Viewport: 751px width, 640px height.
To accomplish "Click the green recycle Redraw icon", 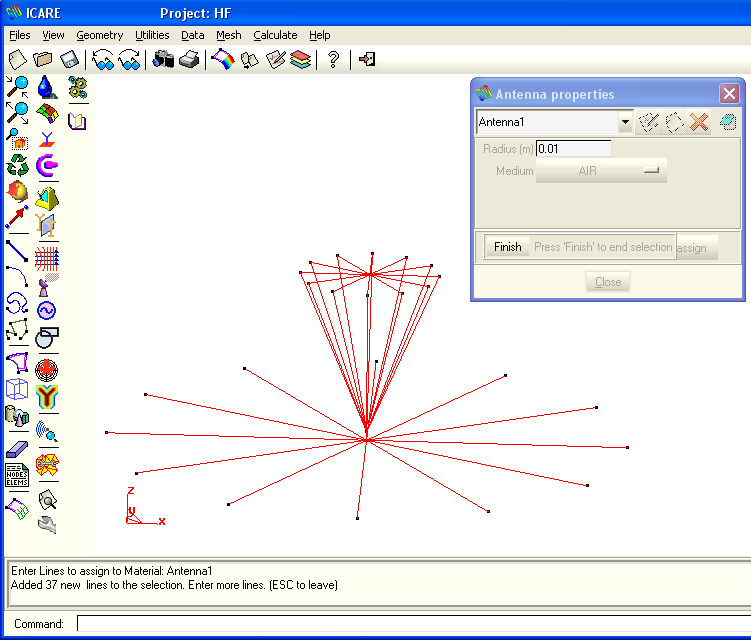I will click(17, 165).
